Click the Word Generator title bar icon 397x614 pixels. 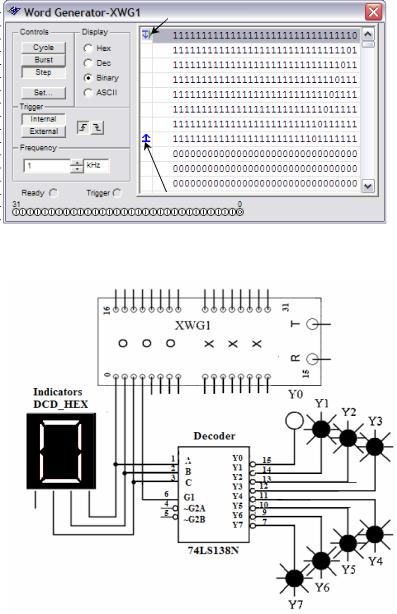pyautogui.click(x=14, y=11)
